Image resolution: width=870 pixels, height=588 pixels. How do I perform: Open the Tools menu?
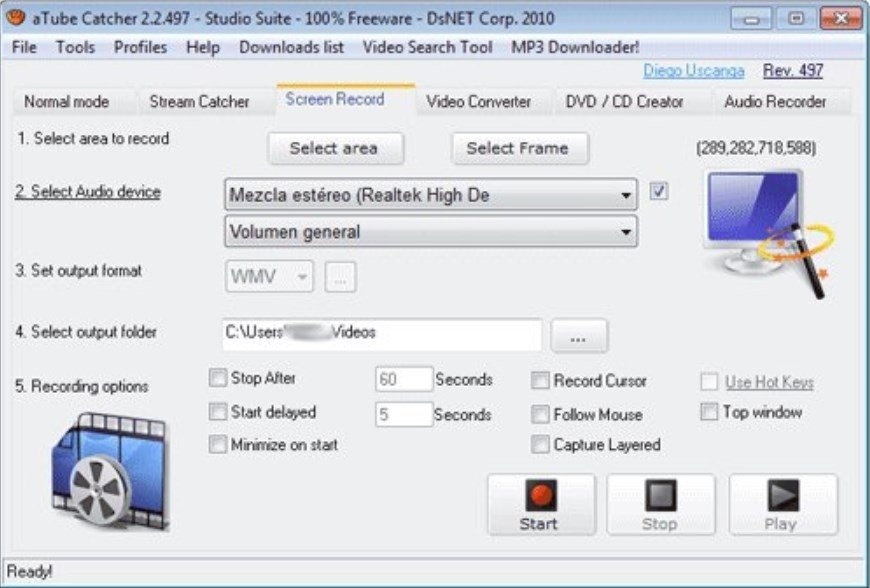click(75, 47)
